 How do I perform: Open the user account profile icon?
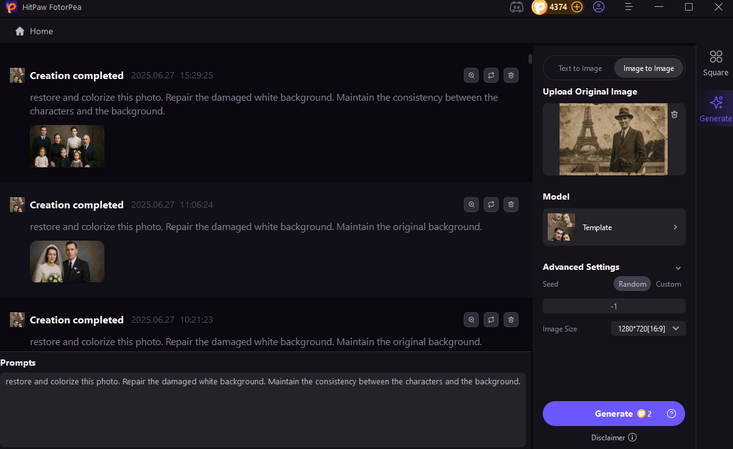click(x=599, y=7)
